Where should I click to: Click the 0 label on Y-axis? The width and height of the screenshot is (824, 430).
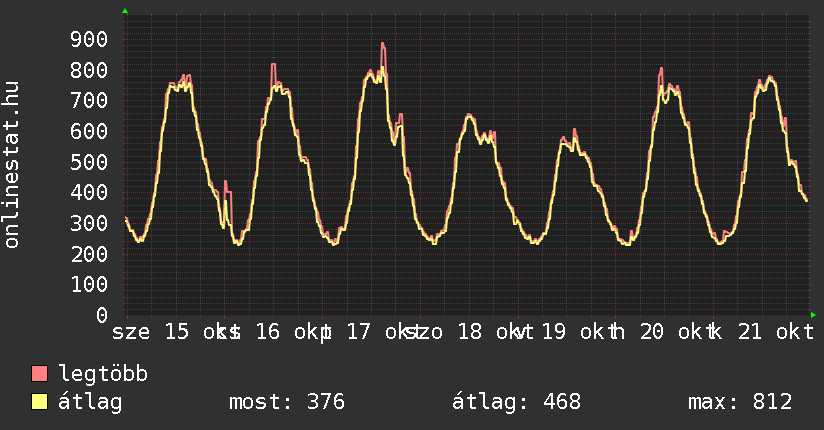point(101,315)
